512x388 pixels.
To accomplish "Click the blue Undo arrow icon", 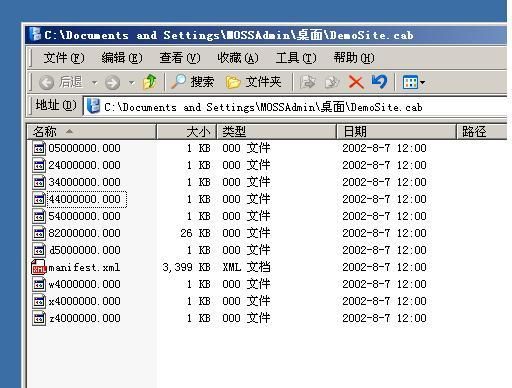I will click(380, 81).
